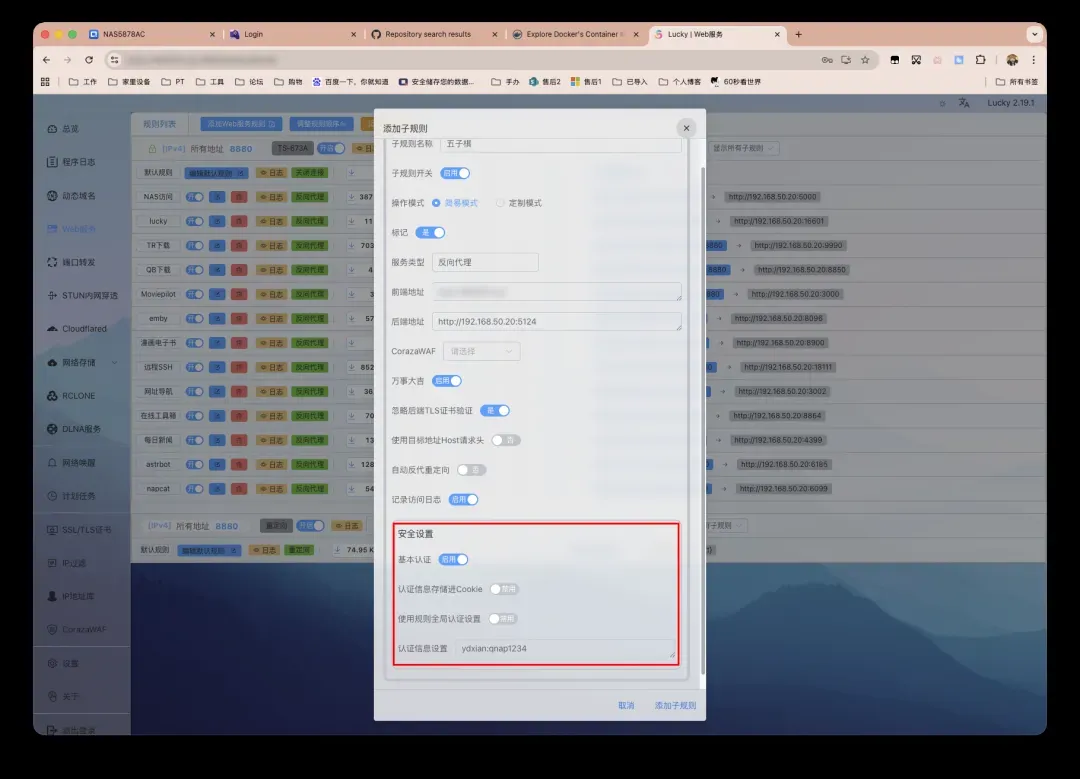The image size is (1080, 779).
Task: Click the 添加子规则 confirm button
Action: coord(675,705)
